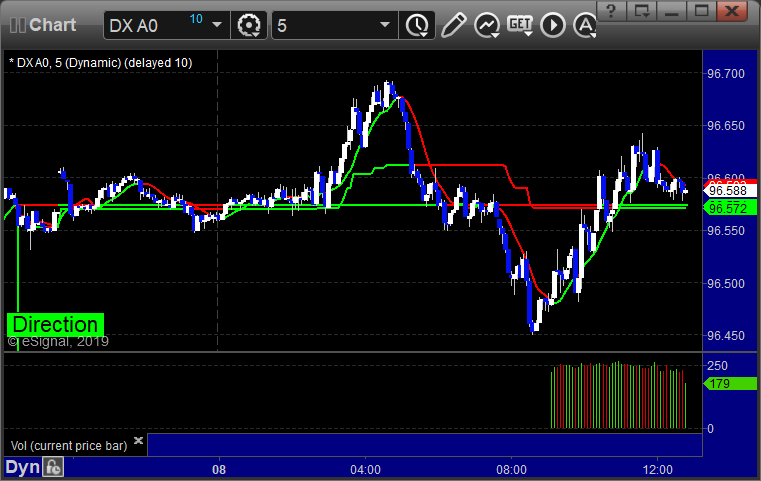Click the 12:00 time axis label
The image size is (761, 481).
point(658,470)
